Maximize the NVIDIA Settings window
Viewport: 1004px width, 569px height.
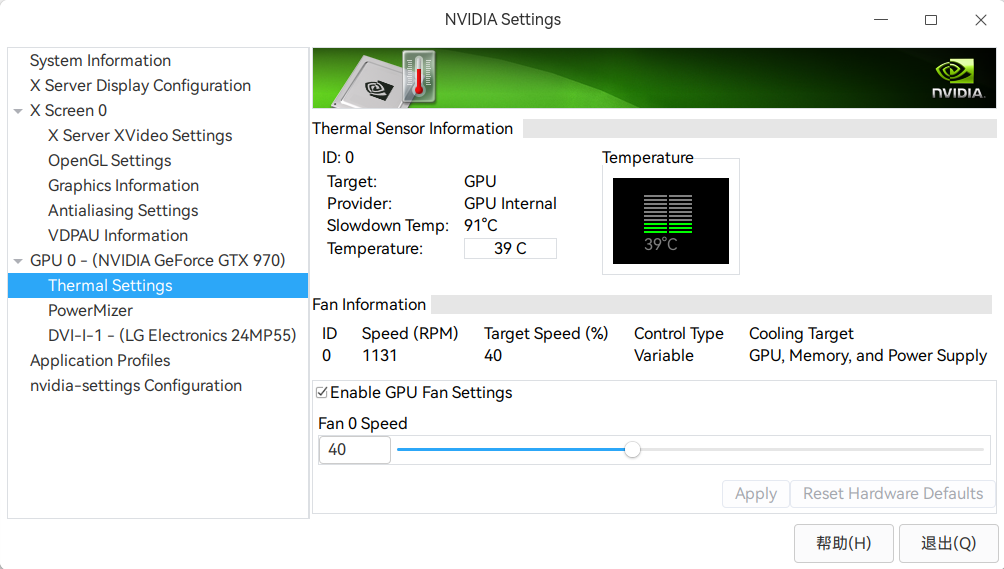tap(931, 20)
